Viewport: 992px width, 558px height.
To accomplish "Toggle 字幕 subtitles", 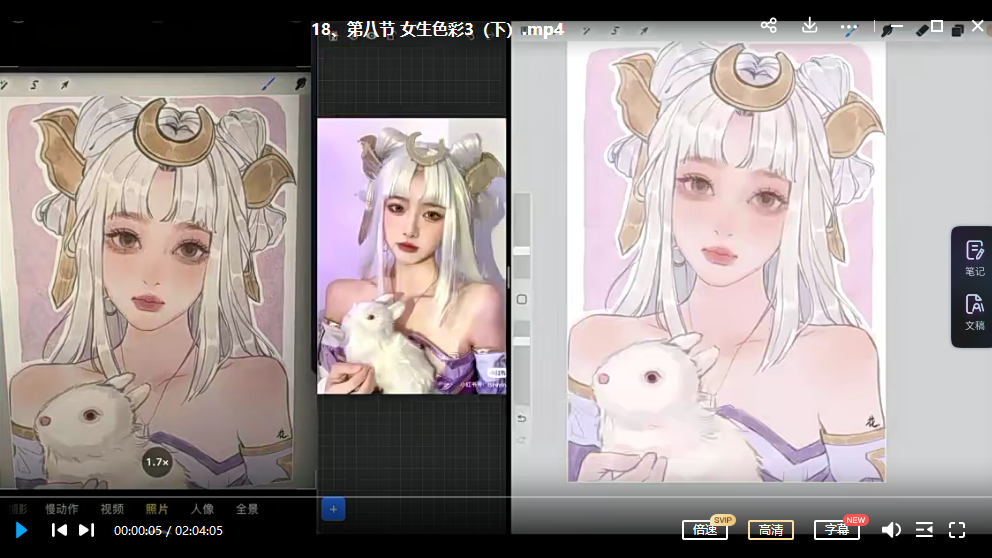I will coord(836,530).
